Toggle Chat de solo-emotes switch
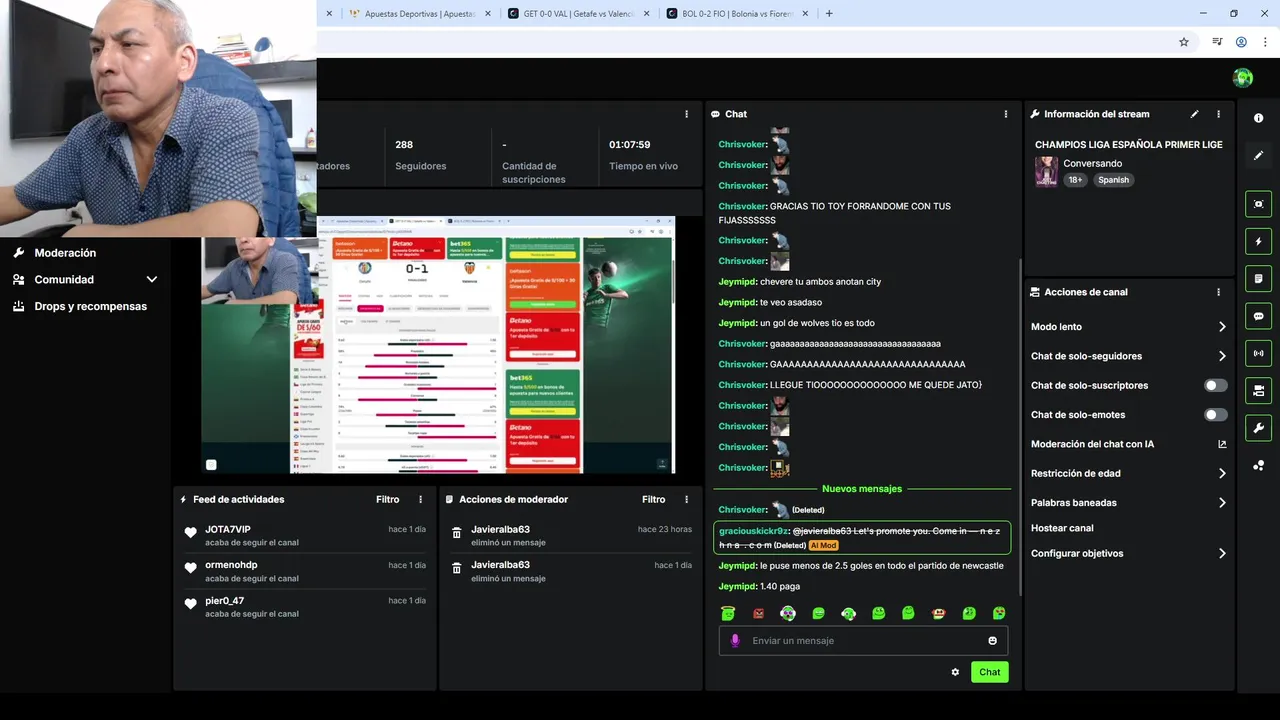The width and height of the screenshot is (1280, 720). click(x=1215, y=414)
